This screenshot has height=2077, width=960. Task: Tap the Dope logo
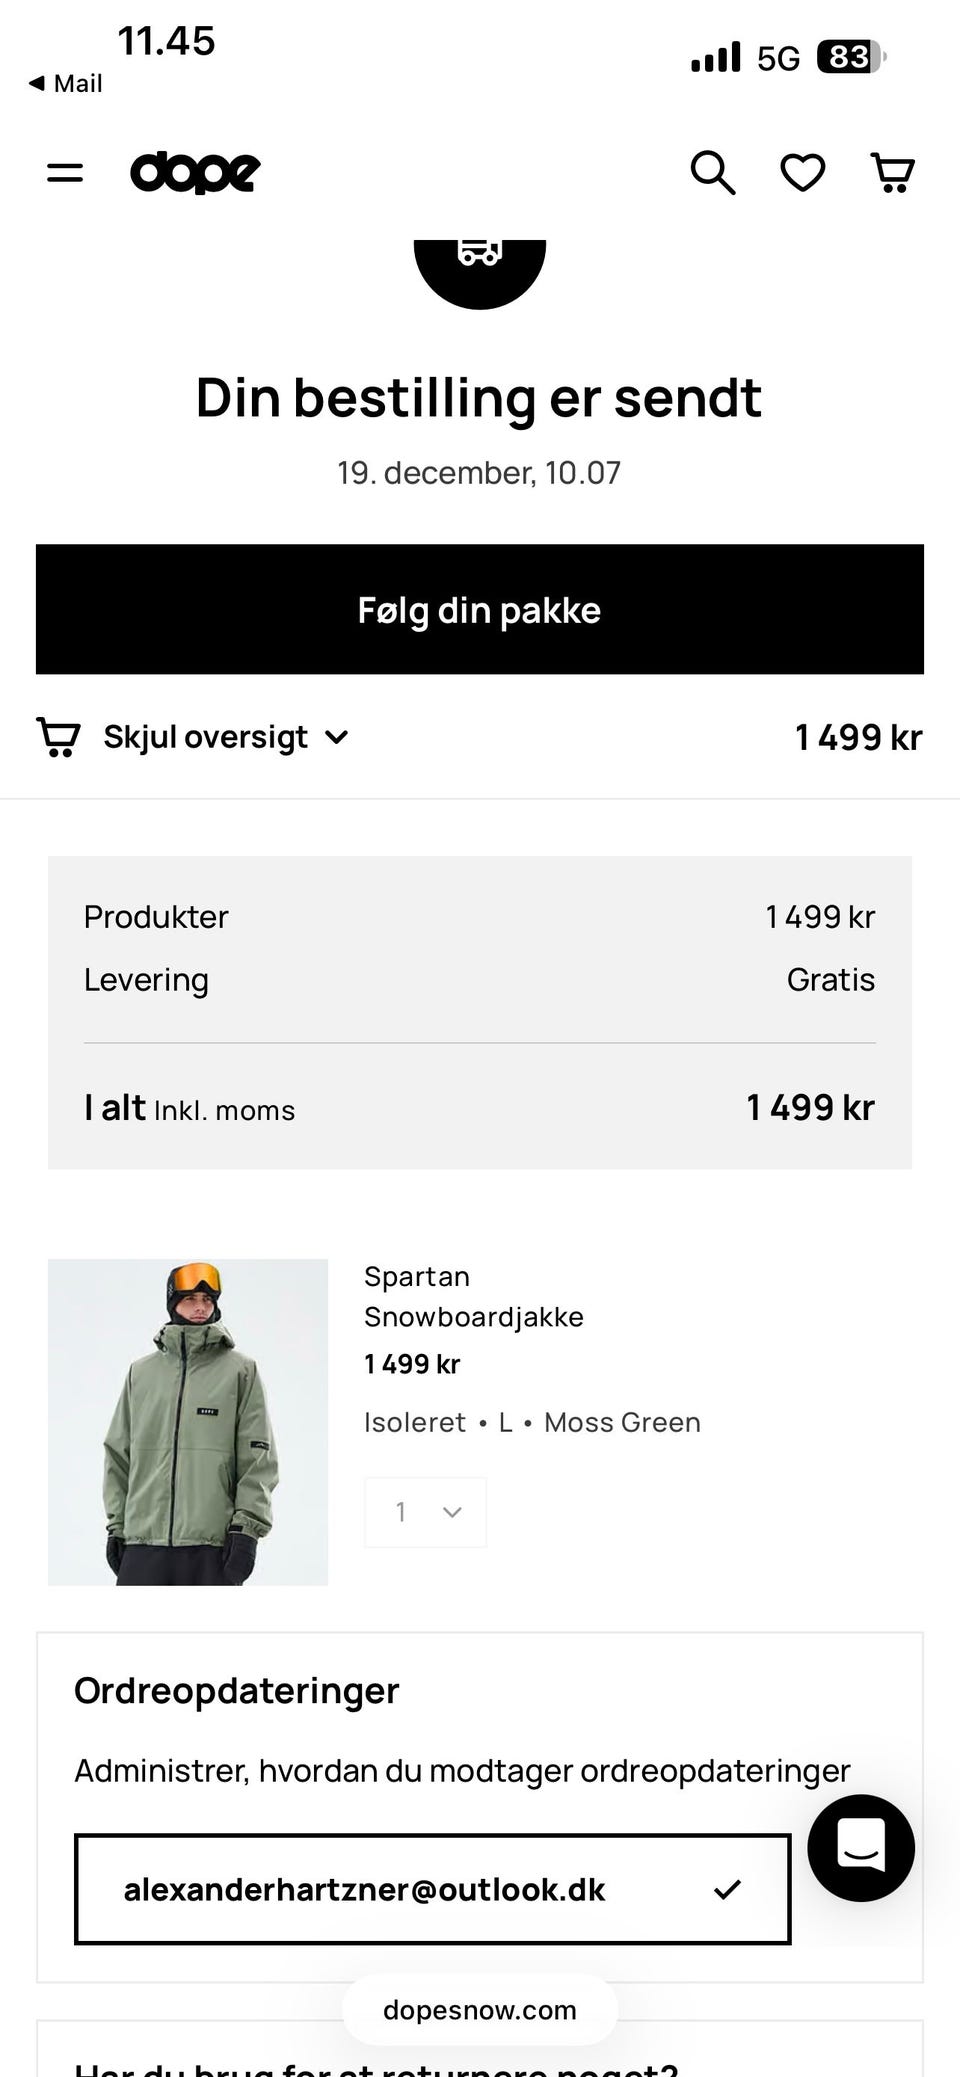point(195,172)
